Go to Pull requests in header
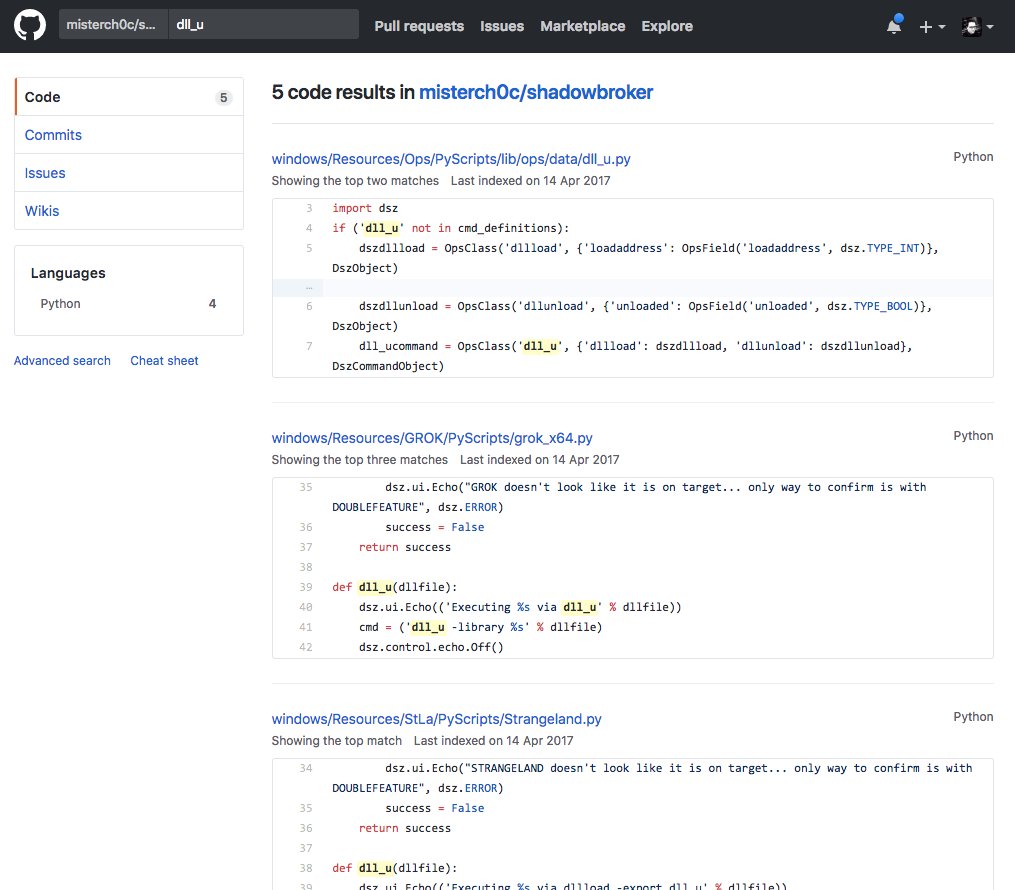The width and height of the screenshot is (1015, 890). [419, 26]
